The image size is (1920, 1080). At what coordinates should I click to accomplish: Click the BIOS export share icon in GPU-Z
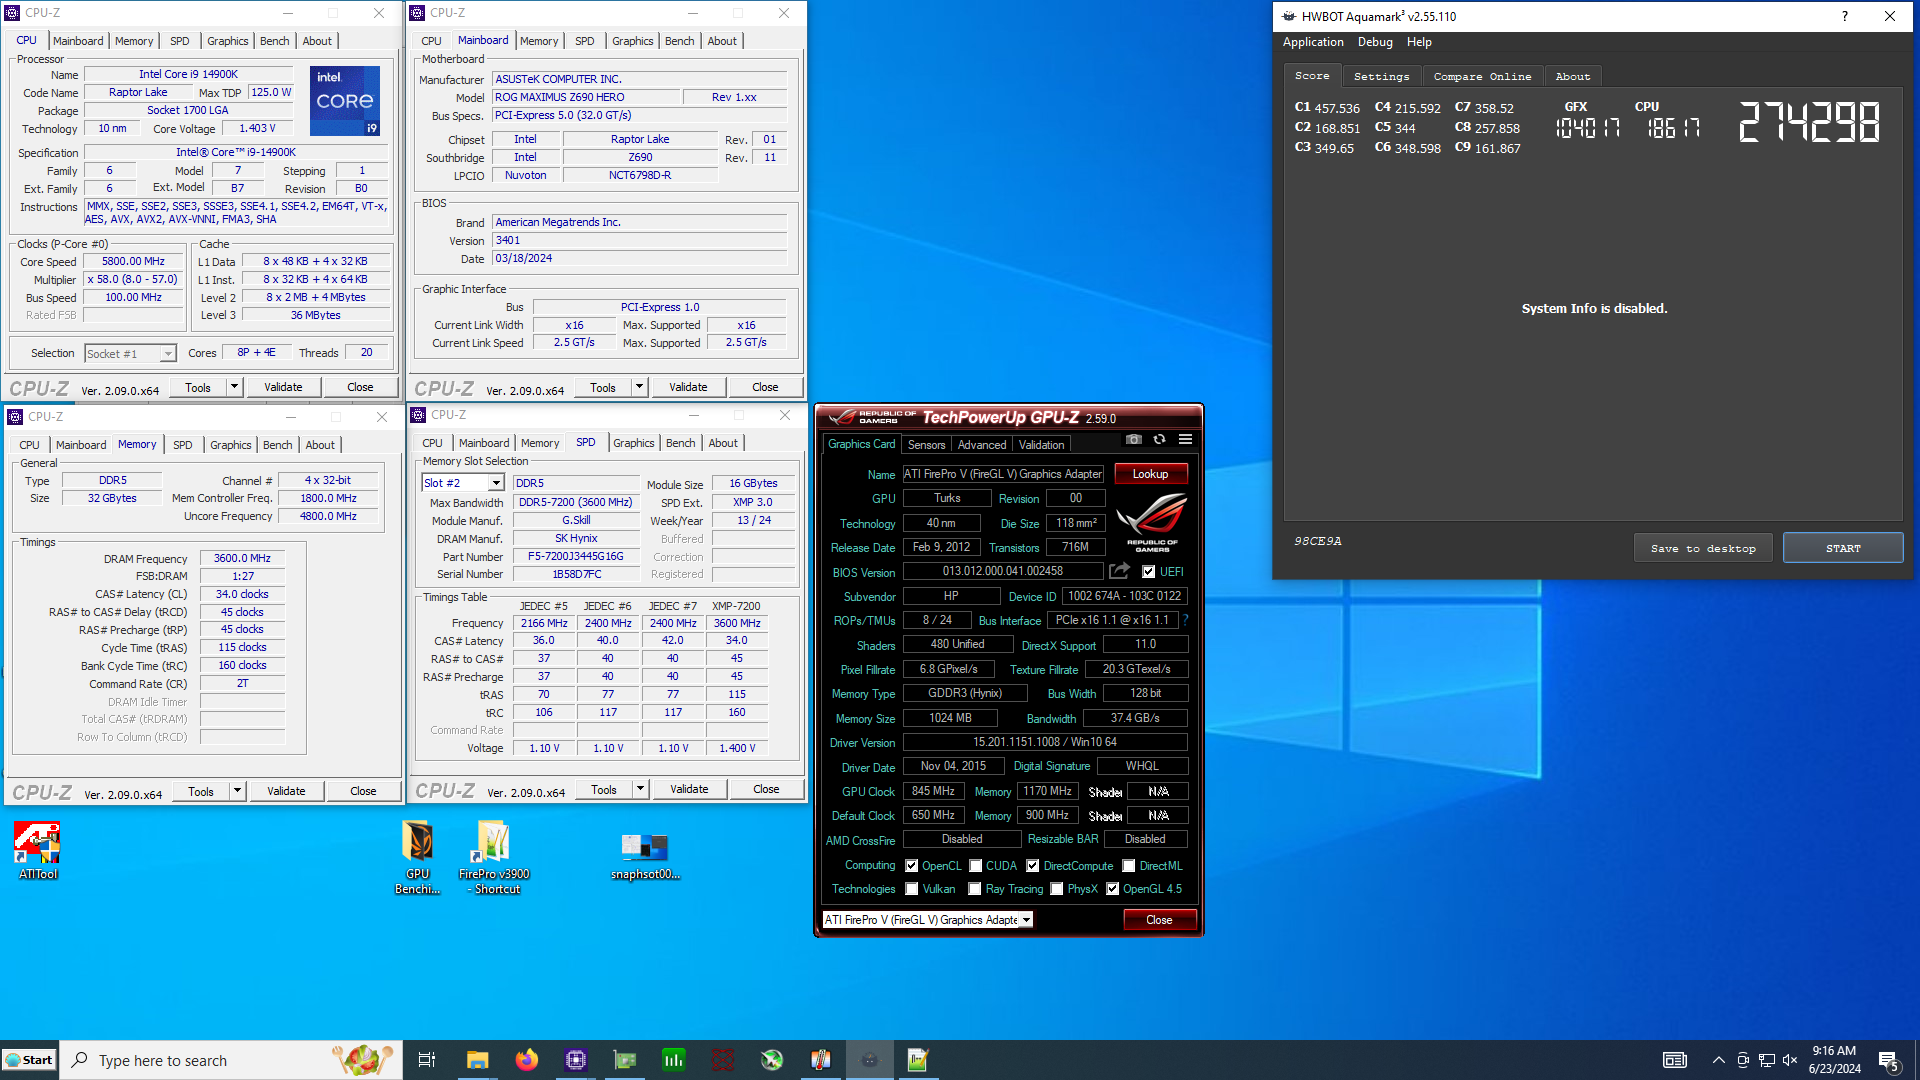click(1120, 571)
